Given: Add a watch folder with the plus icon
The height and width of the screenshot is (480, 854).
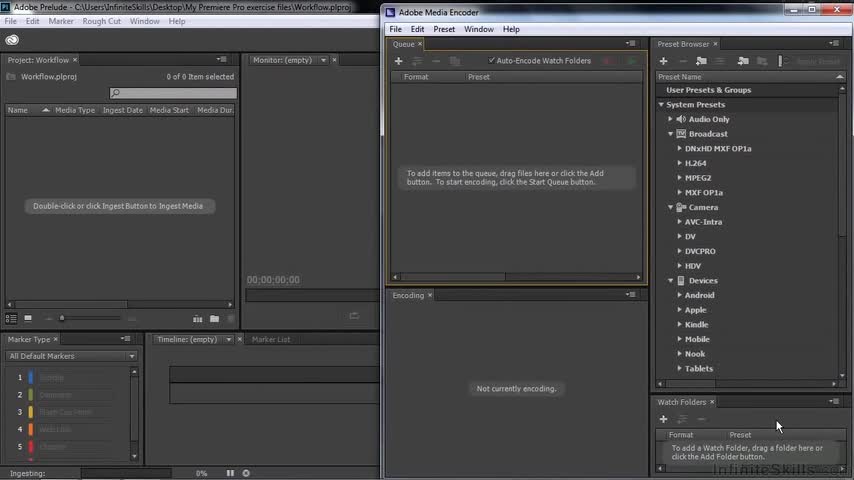Looking at the screenshot, I should click(663, 419).
